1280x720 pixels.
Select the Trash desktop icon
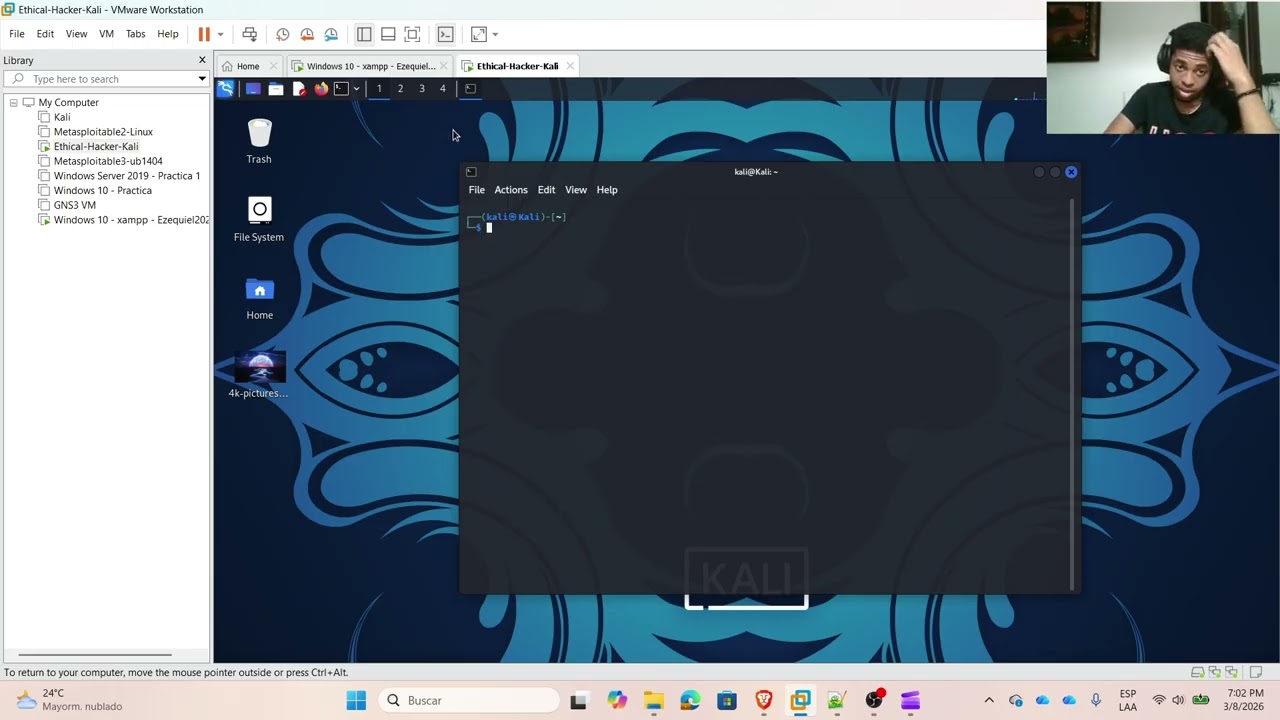[259, 141]
